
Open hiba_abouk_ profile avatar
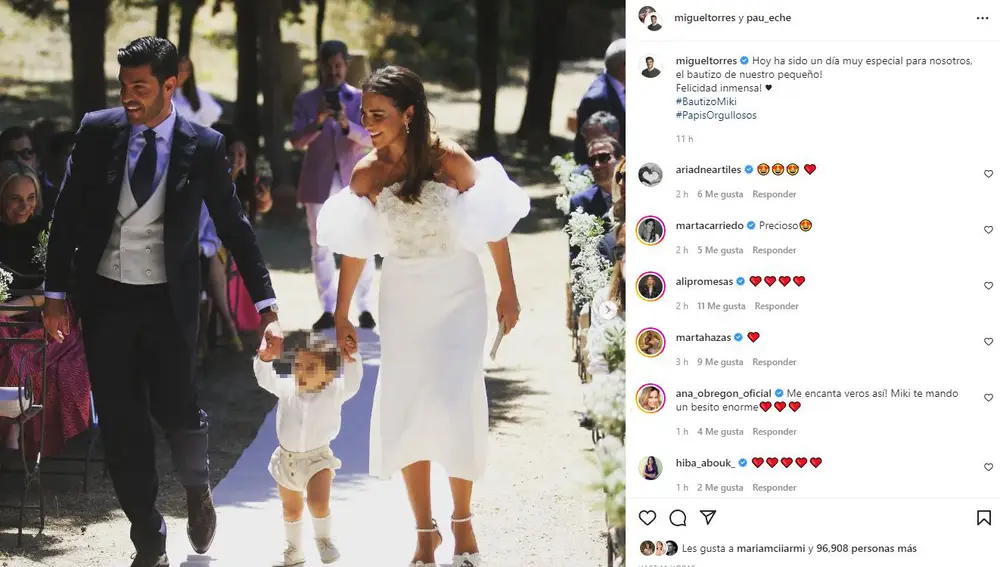pyautogui.click(x=651, y=468)
